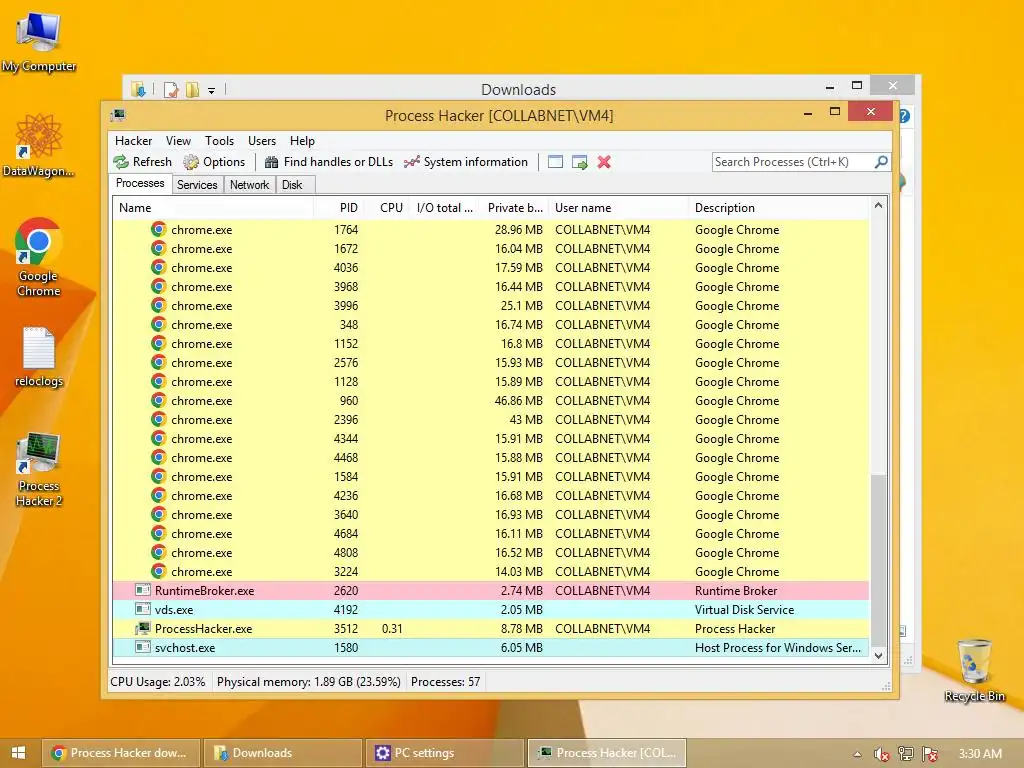The width and height of the screenshot is (1024, 768).
Task: Sort by CPU column header
Action: coord(386,208)
